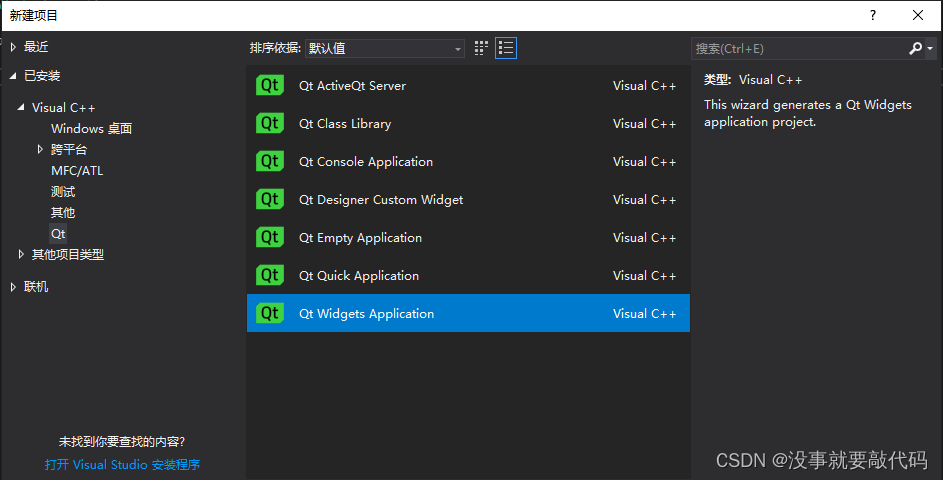Select Windows 桌面 in the tree
This screenshot has height=480, width=943.
pos(91,129)
